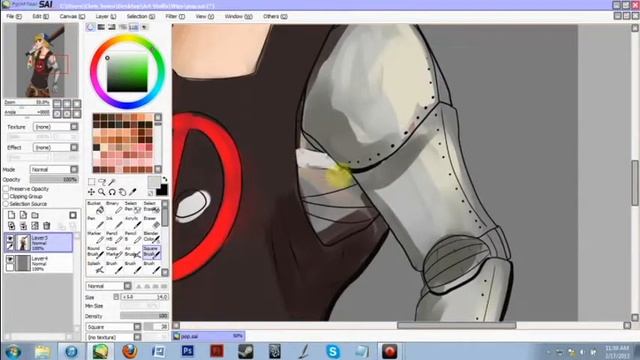The height and width of the screenshot is (360, 640).
Task: Choose the Acrylic brush tool
Action: click(133, 222)
